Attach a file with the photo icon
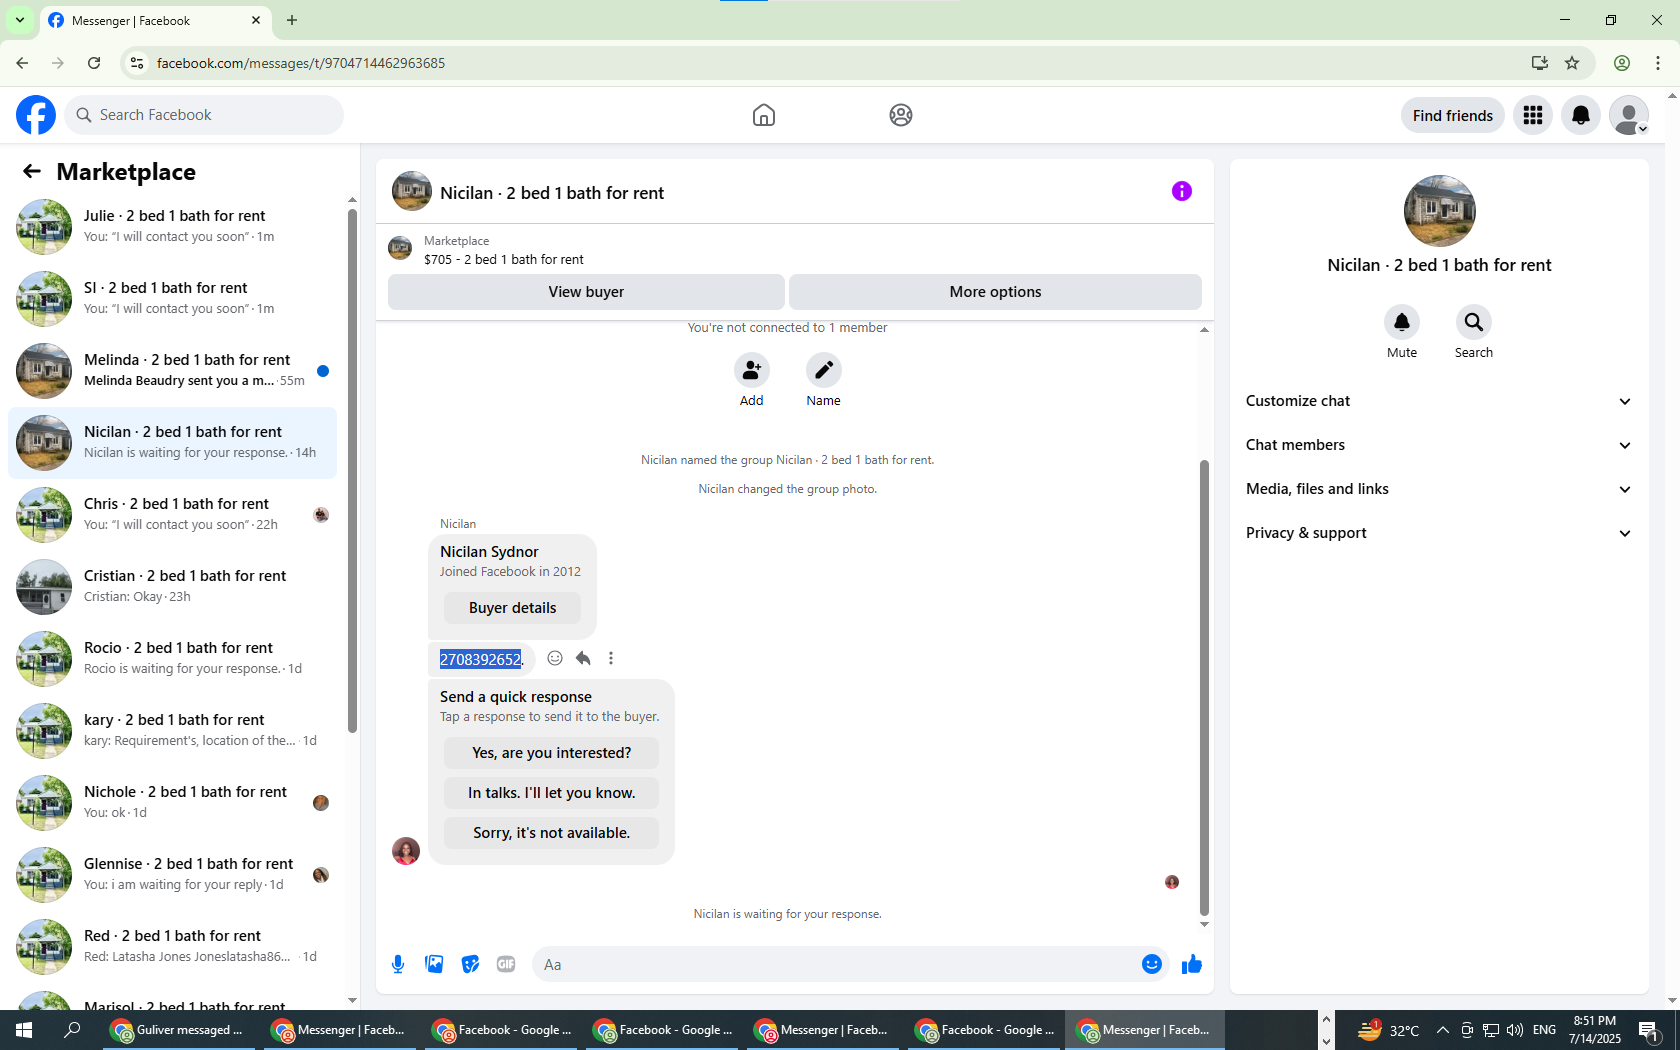 click(434, 964)
